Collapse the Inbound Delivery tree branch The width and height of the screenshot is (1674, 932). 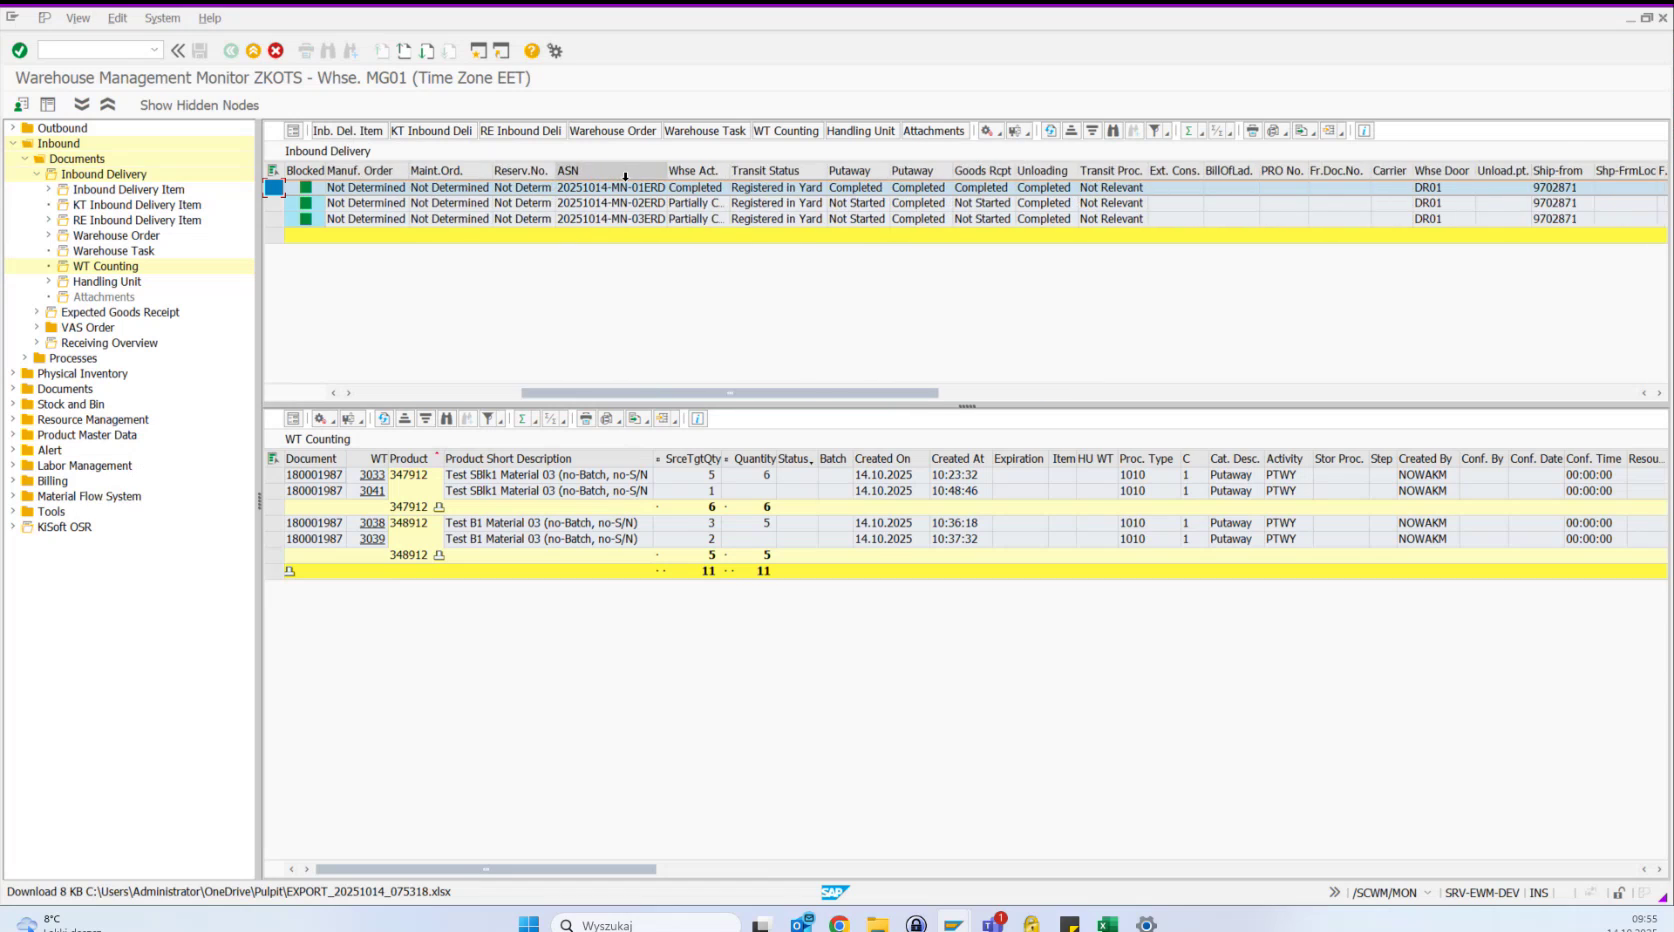[36, 173]
